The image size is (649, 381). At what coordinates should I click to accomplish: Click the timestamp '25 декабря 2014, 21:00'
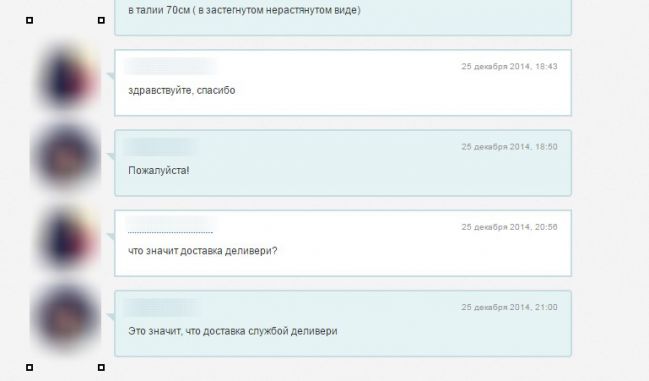510,307
